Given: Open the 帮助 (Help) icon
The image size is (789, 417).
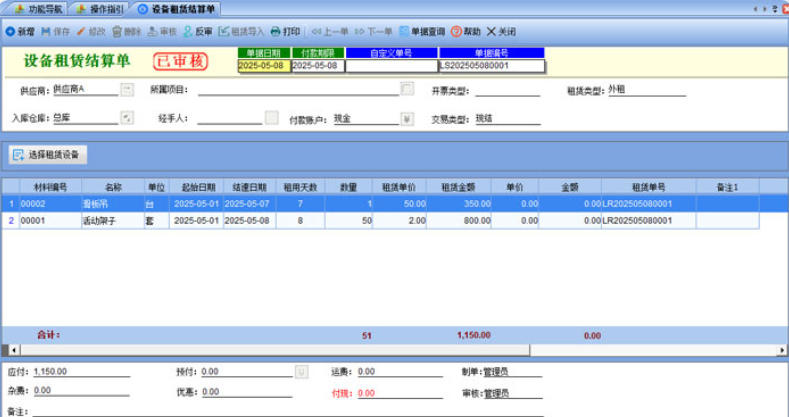Looking at the screenshot, I should (466, 32).
